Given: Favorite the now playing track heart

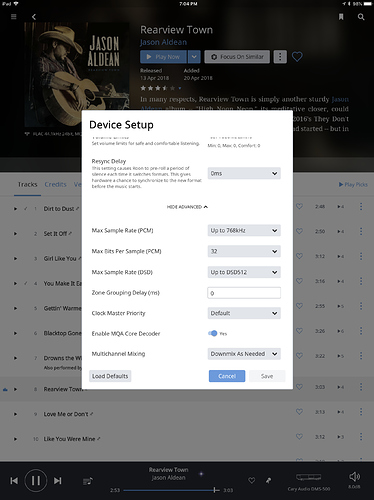Looking at the screenshot, I should click(x=252, y=480).
